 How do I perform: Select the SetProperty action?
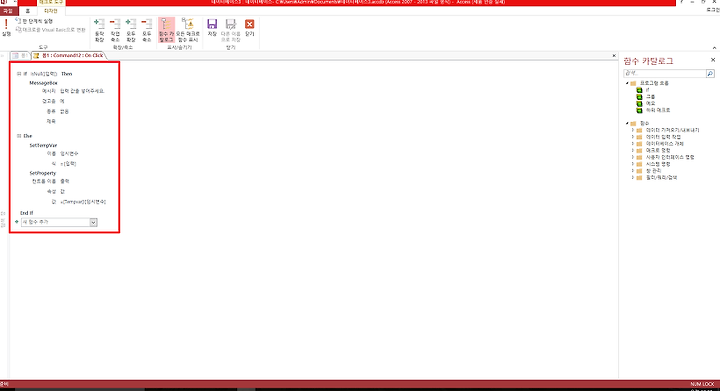[x=43, y=173]
